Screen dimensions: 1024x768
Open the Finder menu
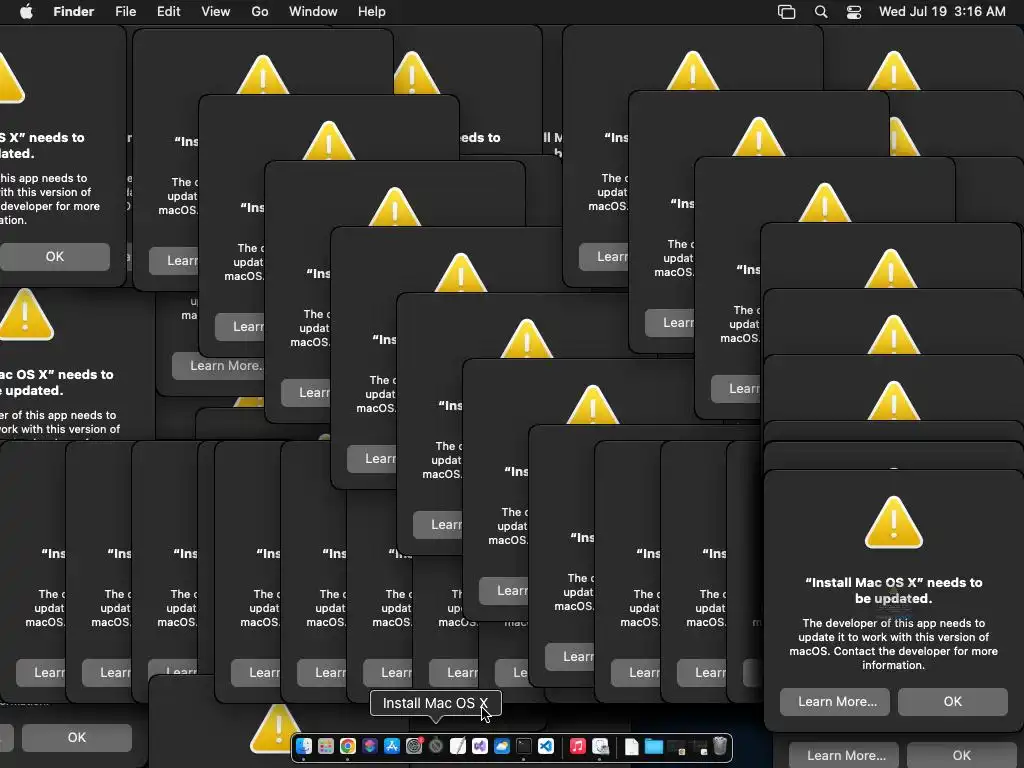(x=74, y=12)
